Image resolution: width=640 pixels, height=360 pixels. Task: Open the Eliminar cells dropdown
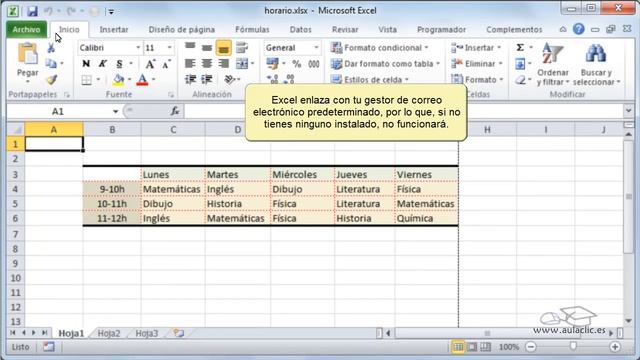click(476, 64)
